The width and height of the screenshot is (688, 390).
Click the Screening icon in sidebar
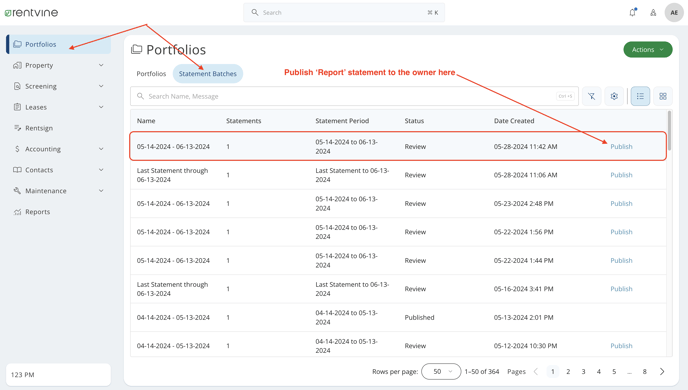(17, 86)
